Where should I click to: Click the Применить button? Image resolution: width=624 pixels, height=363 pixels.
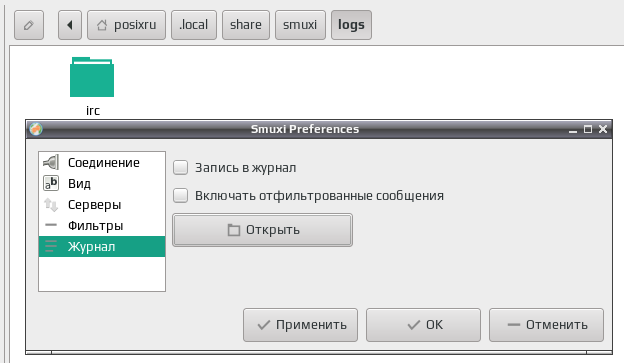coord(300,325)
